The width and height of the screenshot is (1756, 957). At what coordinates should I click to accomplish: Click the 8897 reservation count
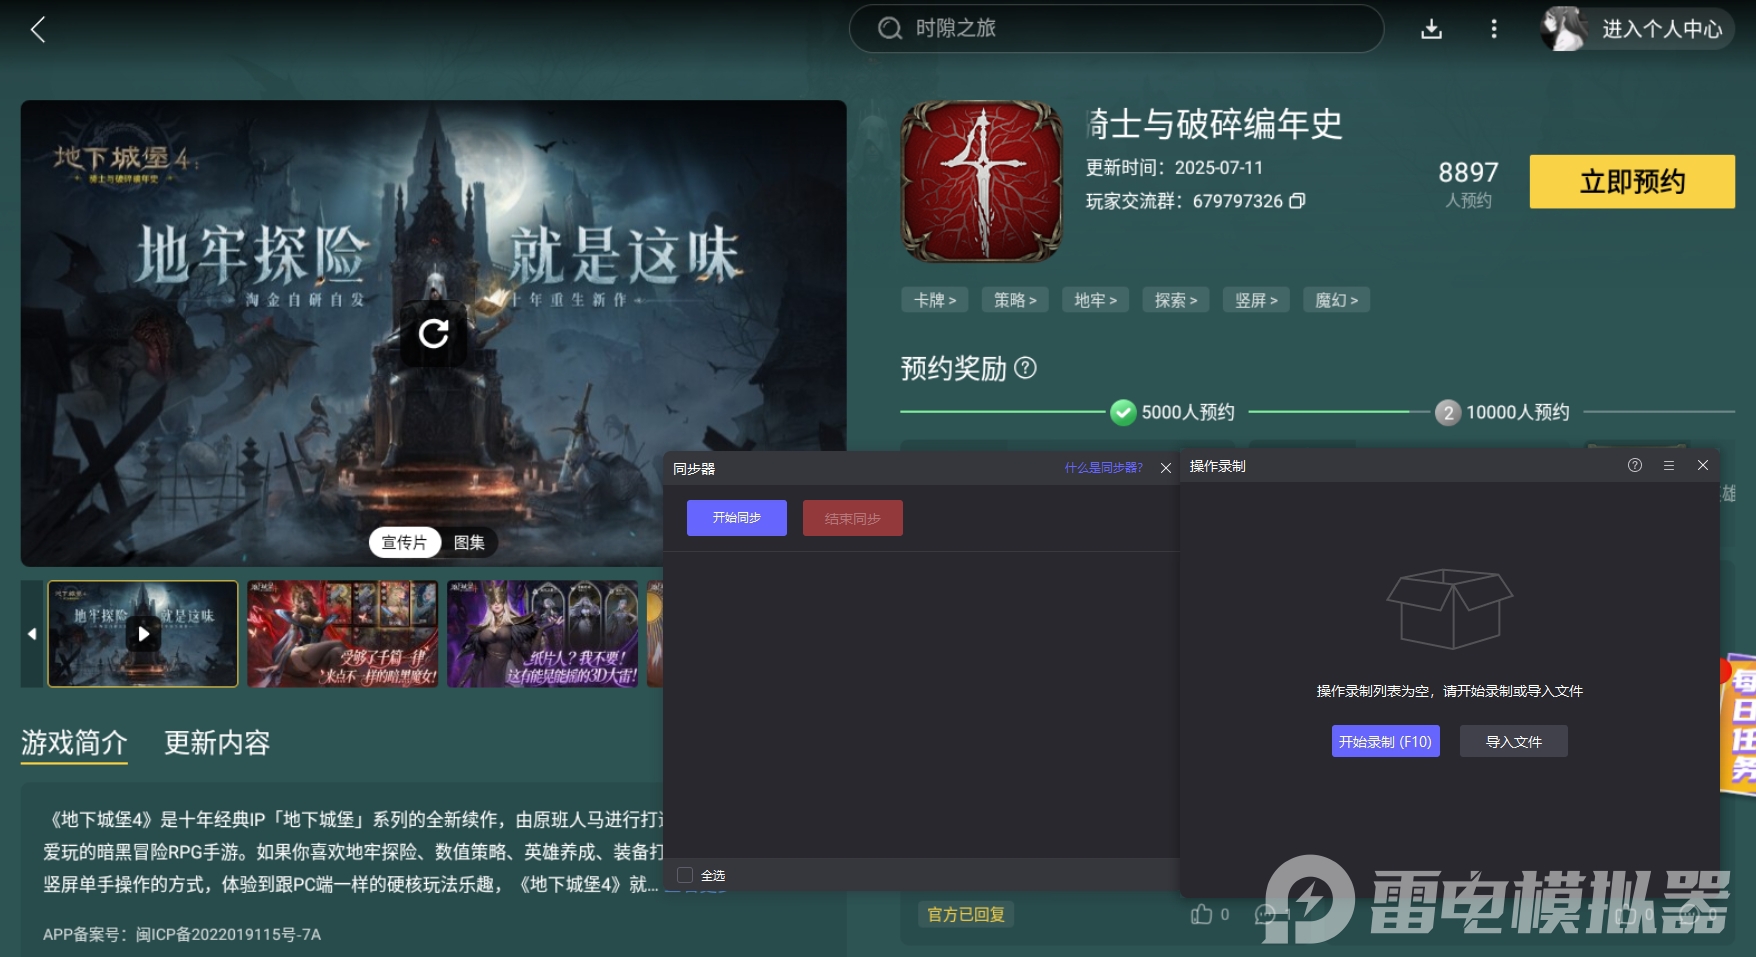(1468, 173)
